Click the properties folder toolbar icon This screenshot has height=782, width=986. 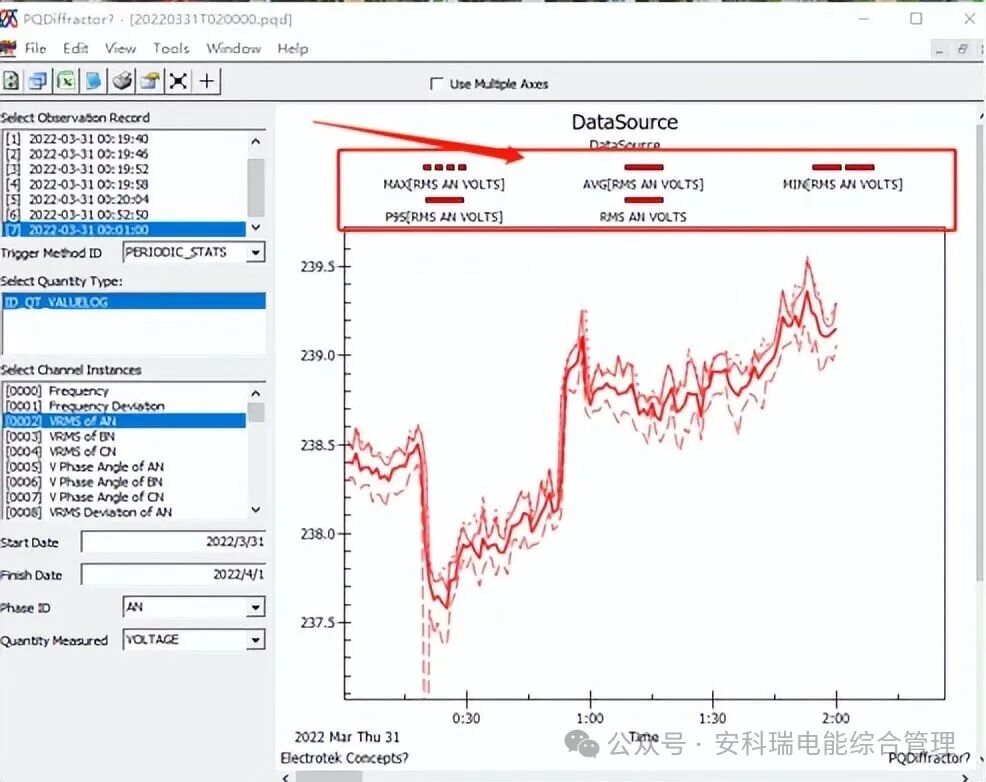(149, 81)
